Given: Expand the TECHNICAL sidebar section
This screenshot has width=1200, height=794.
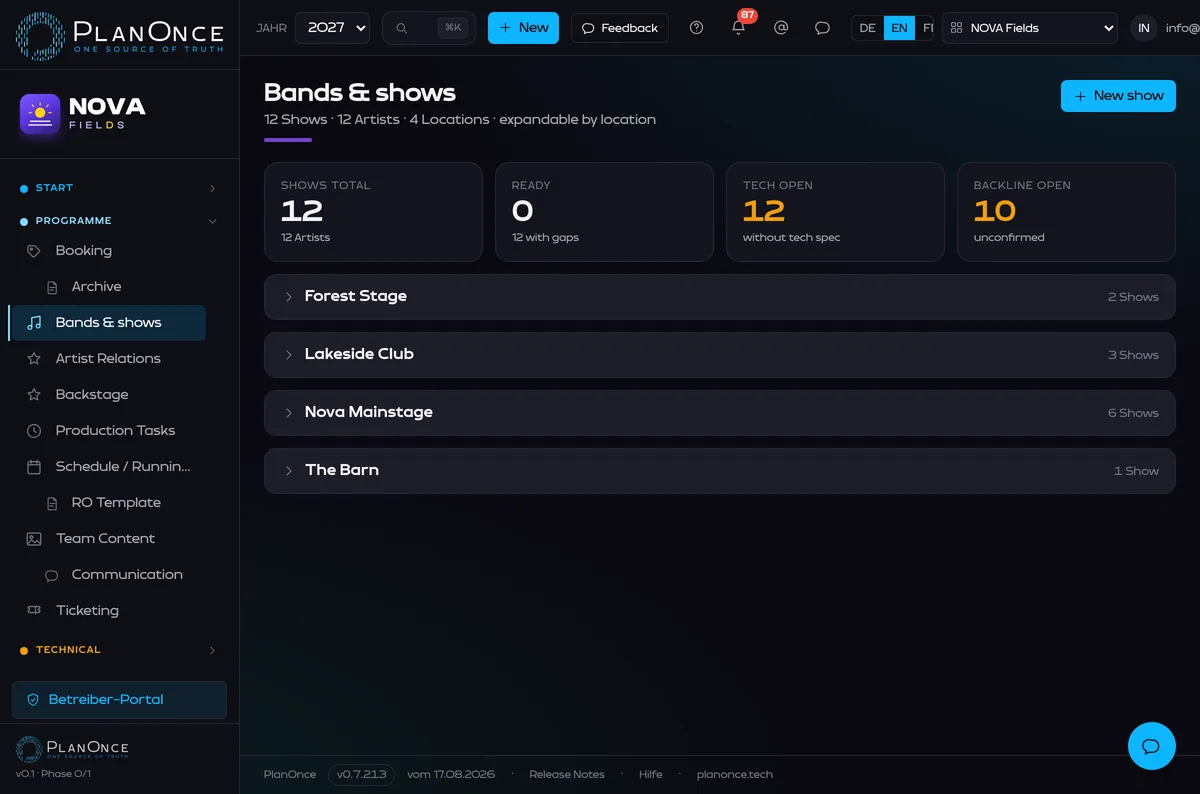Looking at the screenshot, I should 119,650.
